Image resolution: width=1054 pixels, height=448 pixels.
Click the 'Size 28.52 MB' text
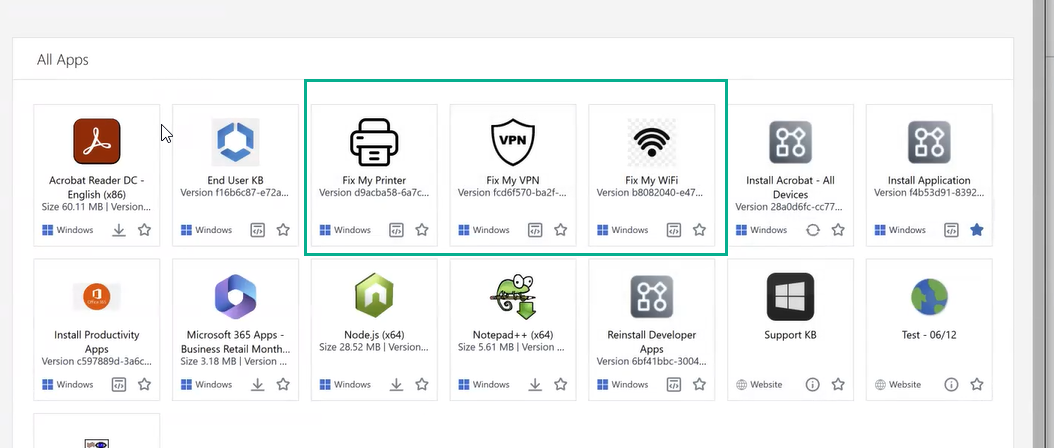coord(348,347)
